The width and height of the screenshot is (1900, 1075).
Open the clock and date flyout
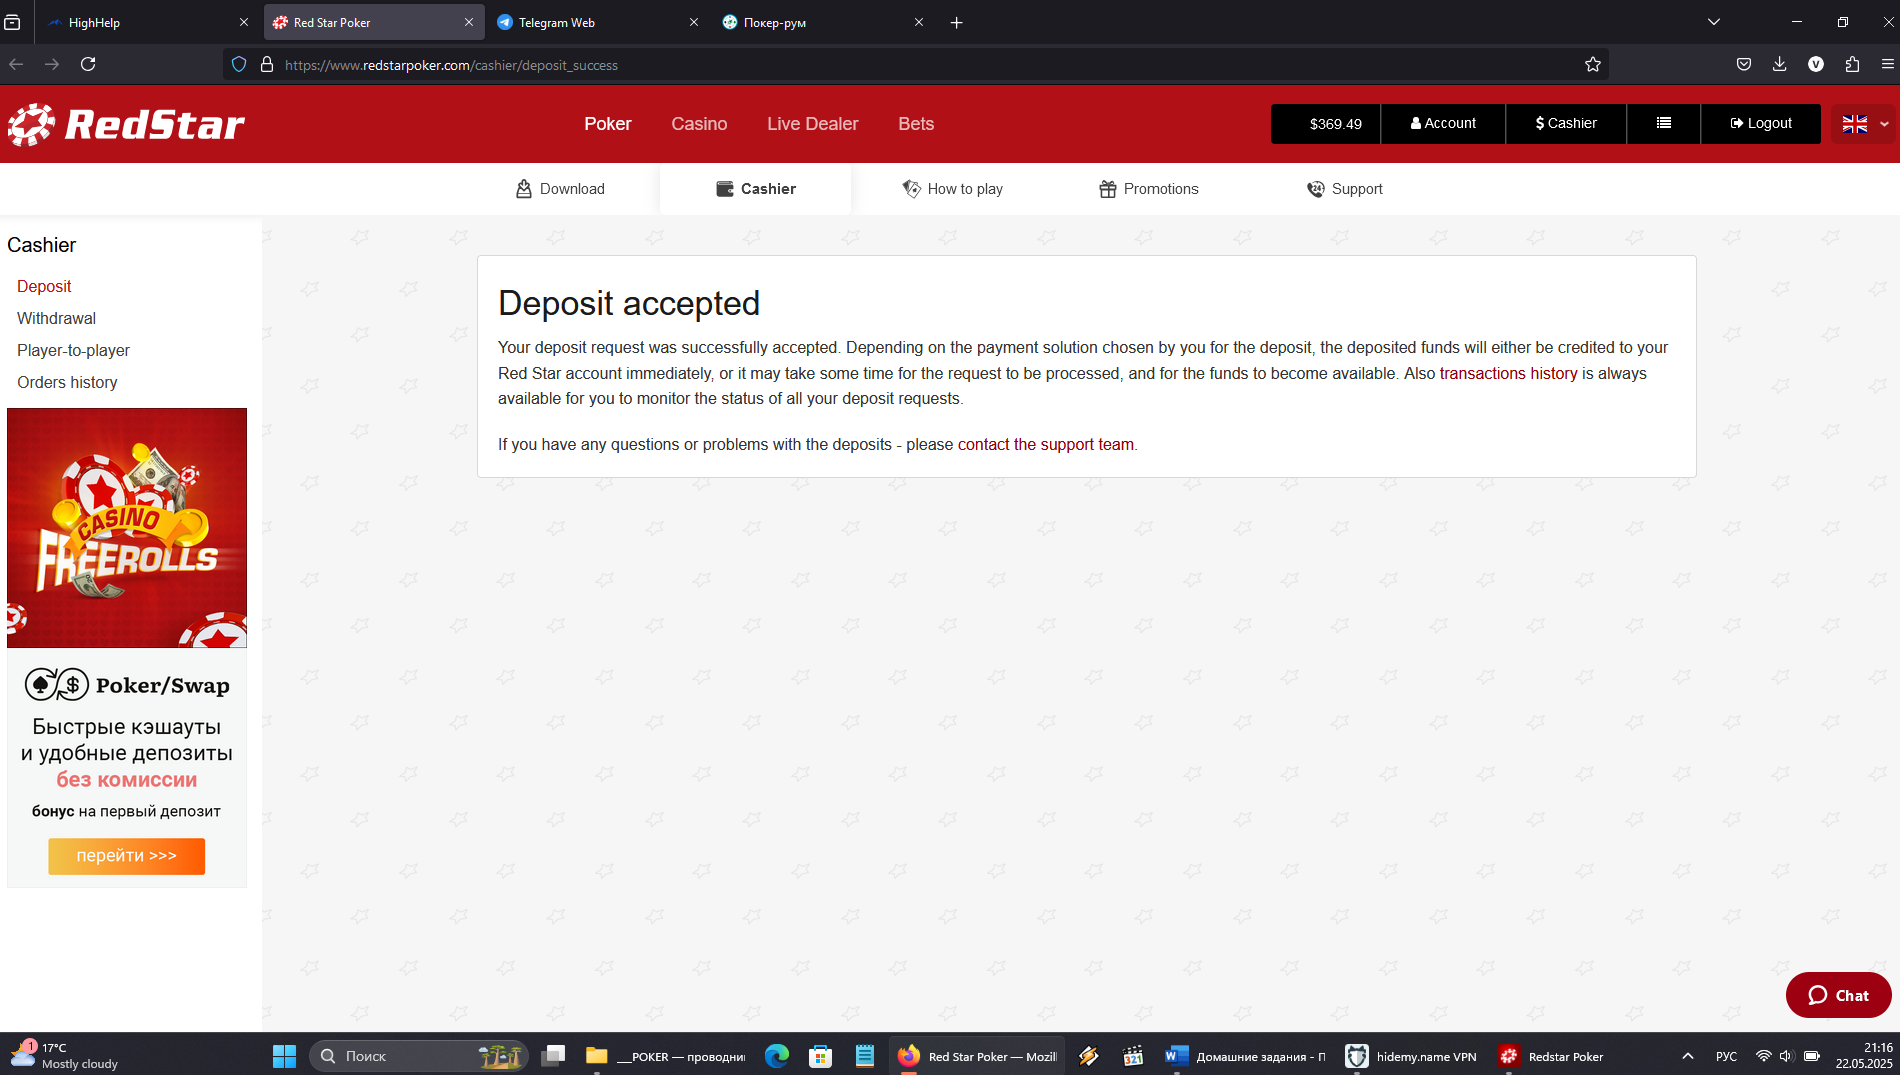click(1864, 1056)
